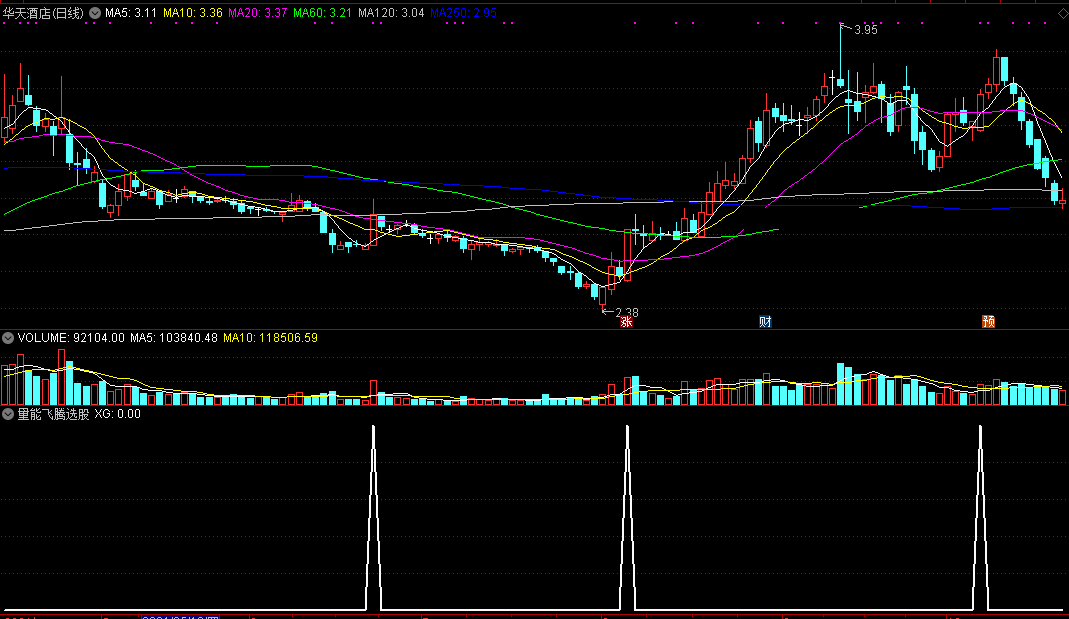Click the 3.95 high price annotation
The image size is (1069, 619).
tap(865, 29)
